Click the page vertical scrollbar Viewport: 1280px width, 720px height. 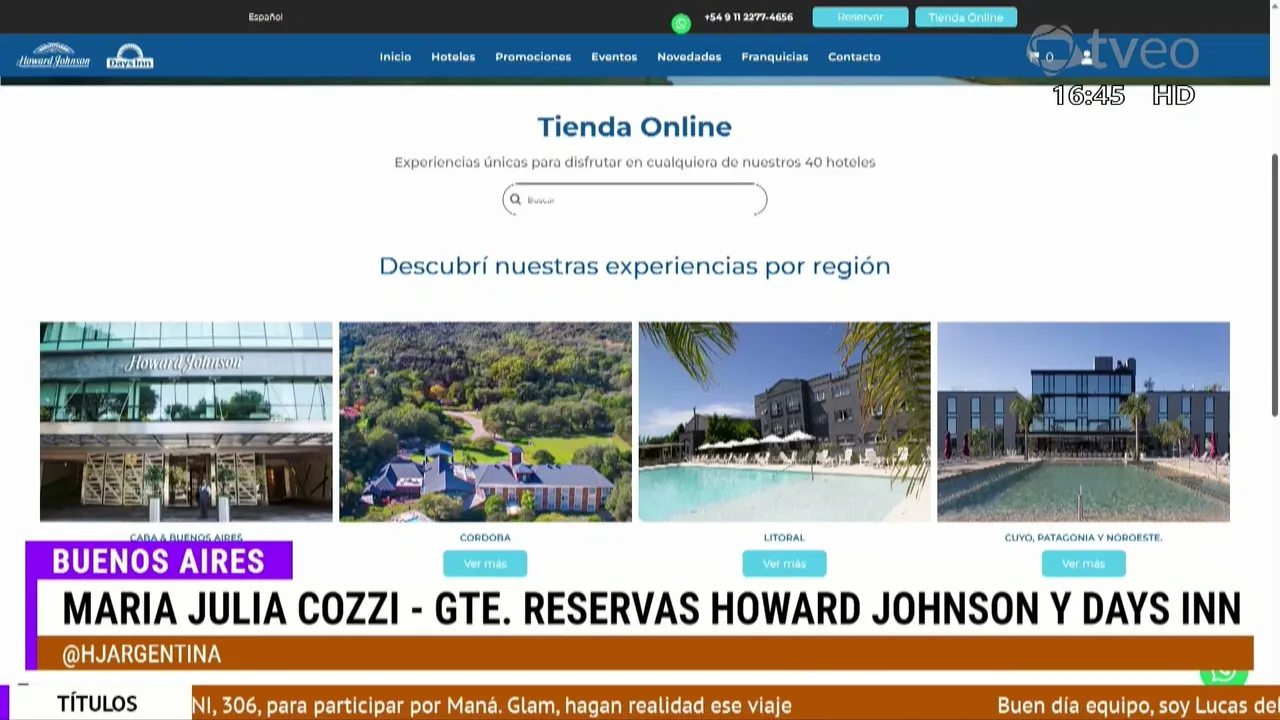(1274, 285)
